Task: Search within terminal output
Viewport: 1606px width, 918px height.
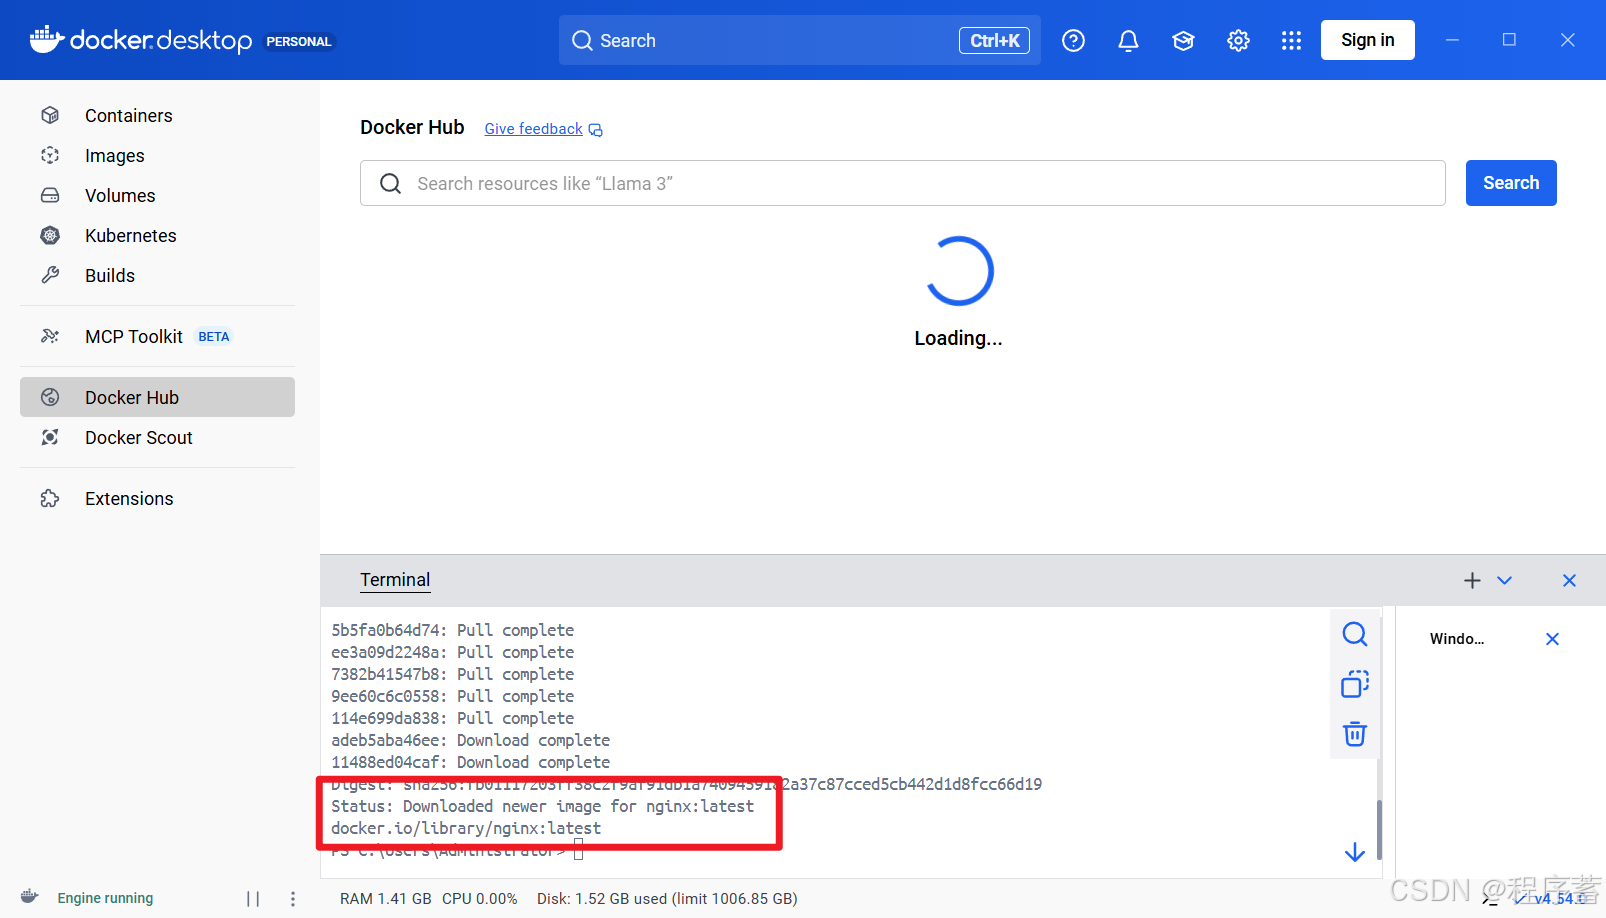Action: point(1355,634)
